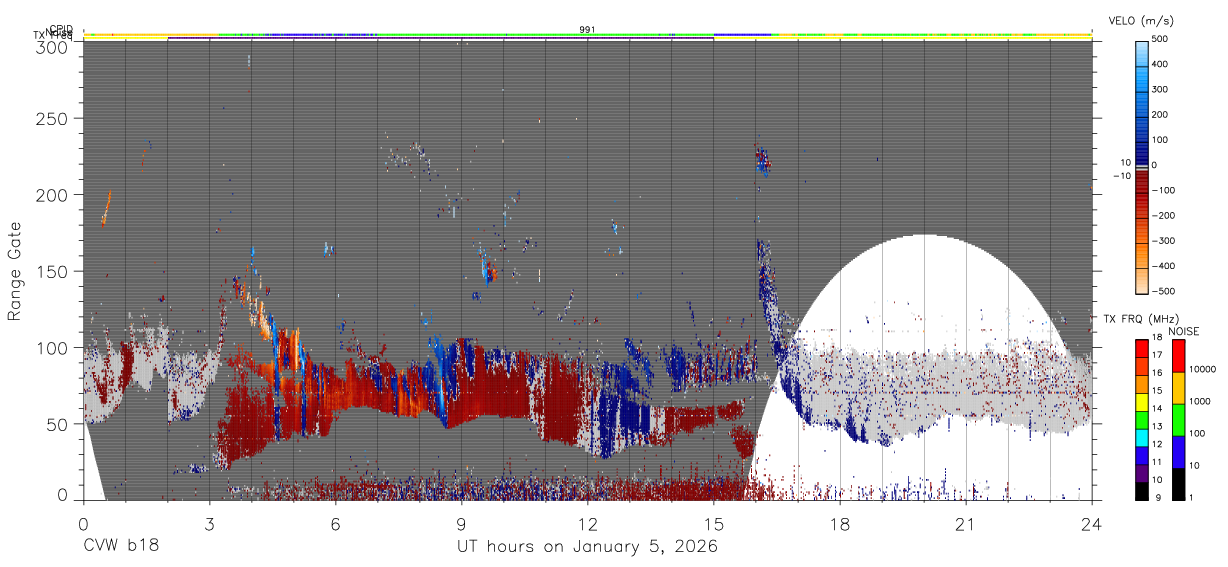Click the '200' velocity scale label
Image resolution: width=1228 pixels, height=567 pixels.
click(1160, 114)
